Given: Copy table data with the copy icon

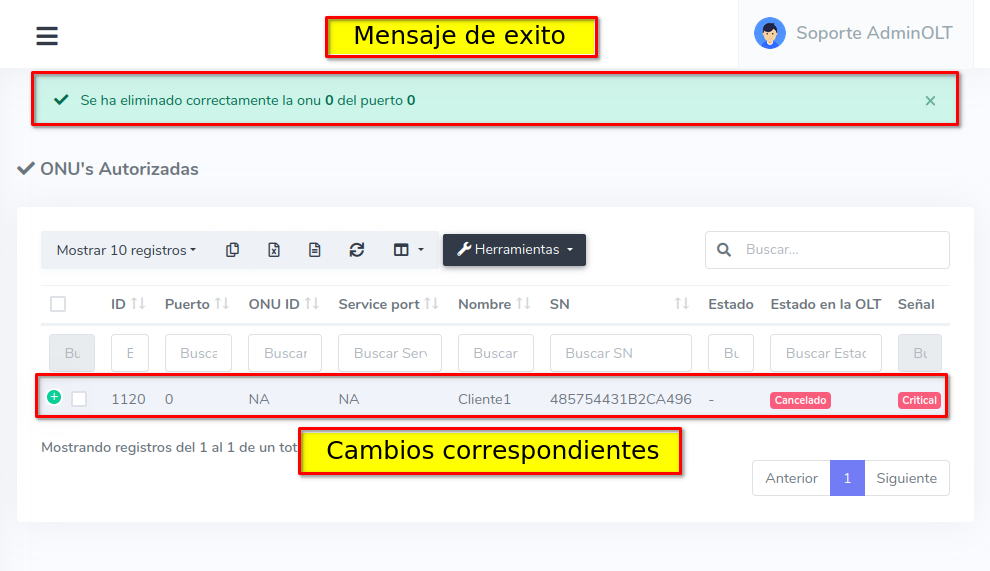Looking at the screenshot, I should point(232,250).
